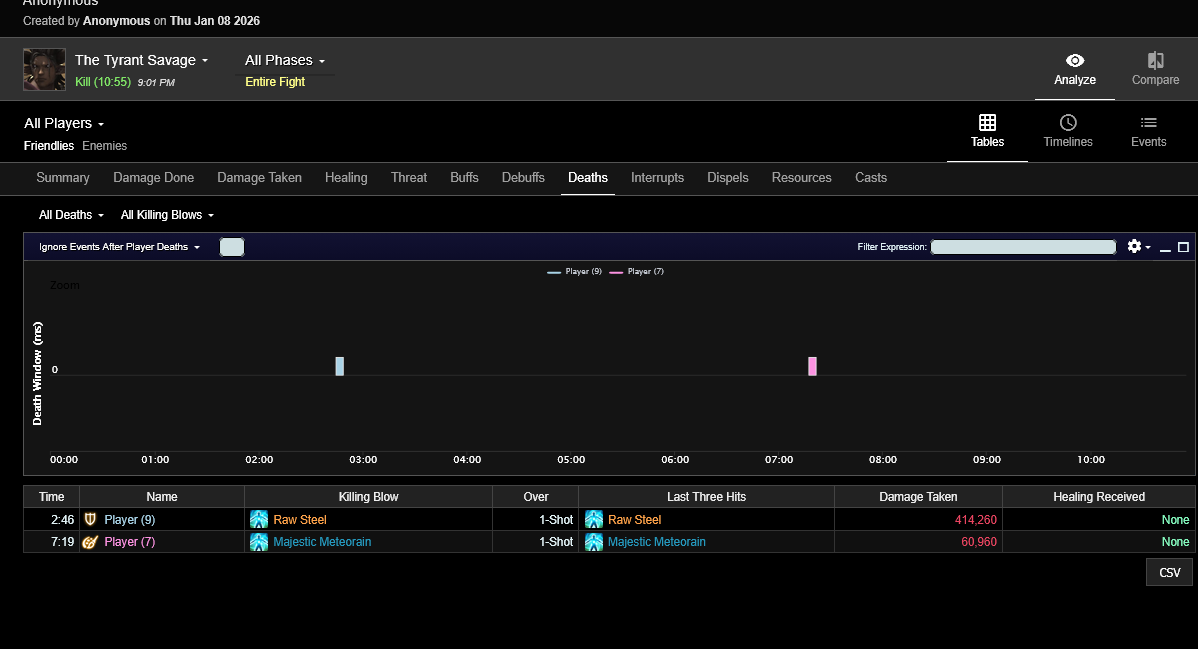Open Majestic Meteorain link in Killing Blow column
Image resolution: width=1198 pixels, height=649 pixels.
[x=322, y=542]
